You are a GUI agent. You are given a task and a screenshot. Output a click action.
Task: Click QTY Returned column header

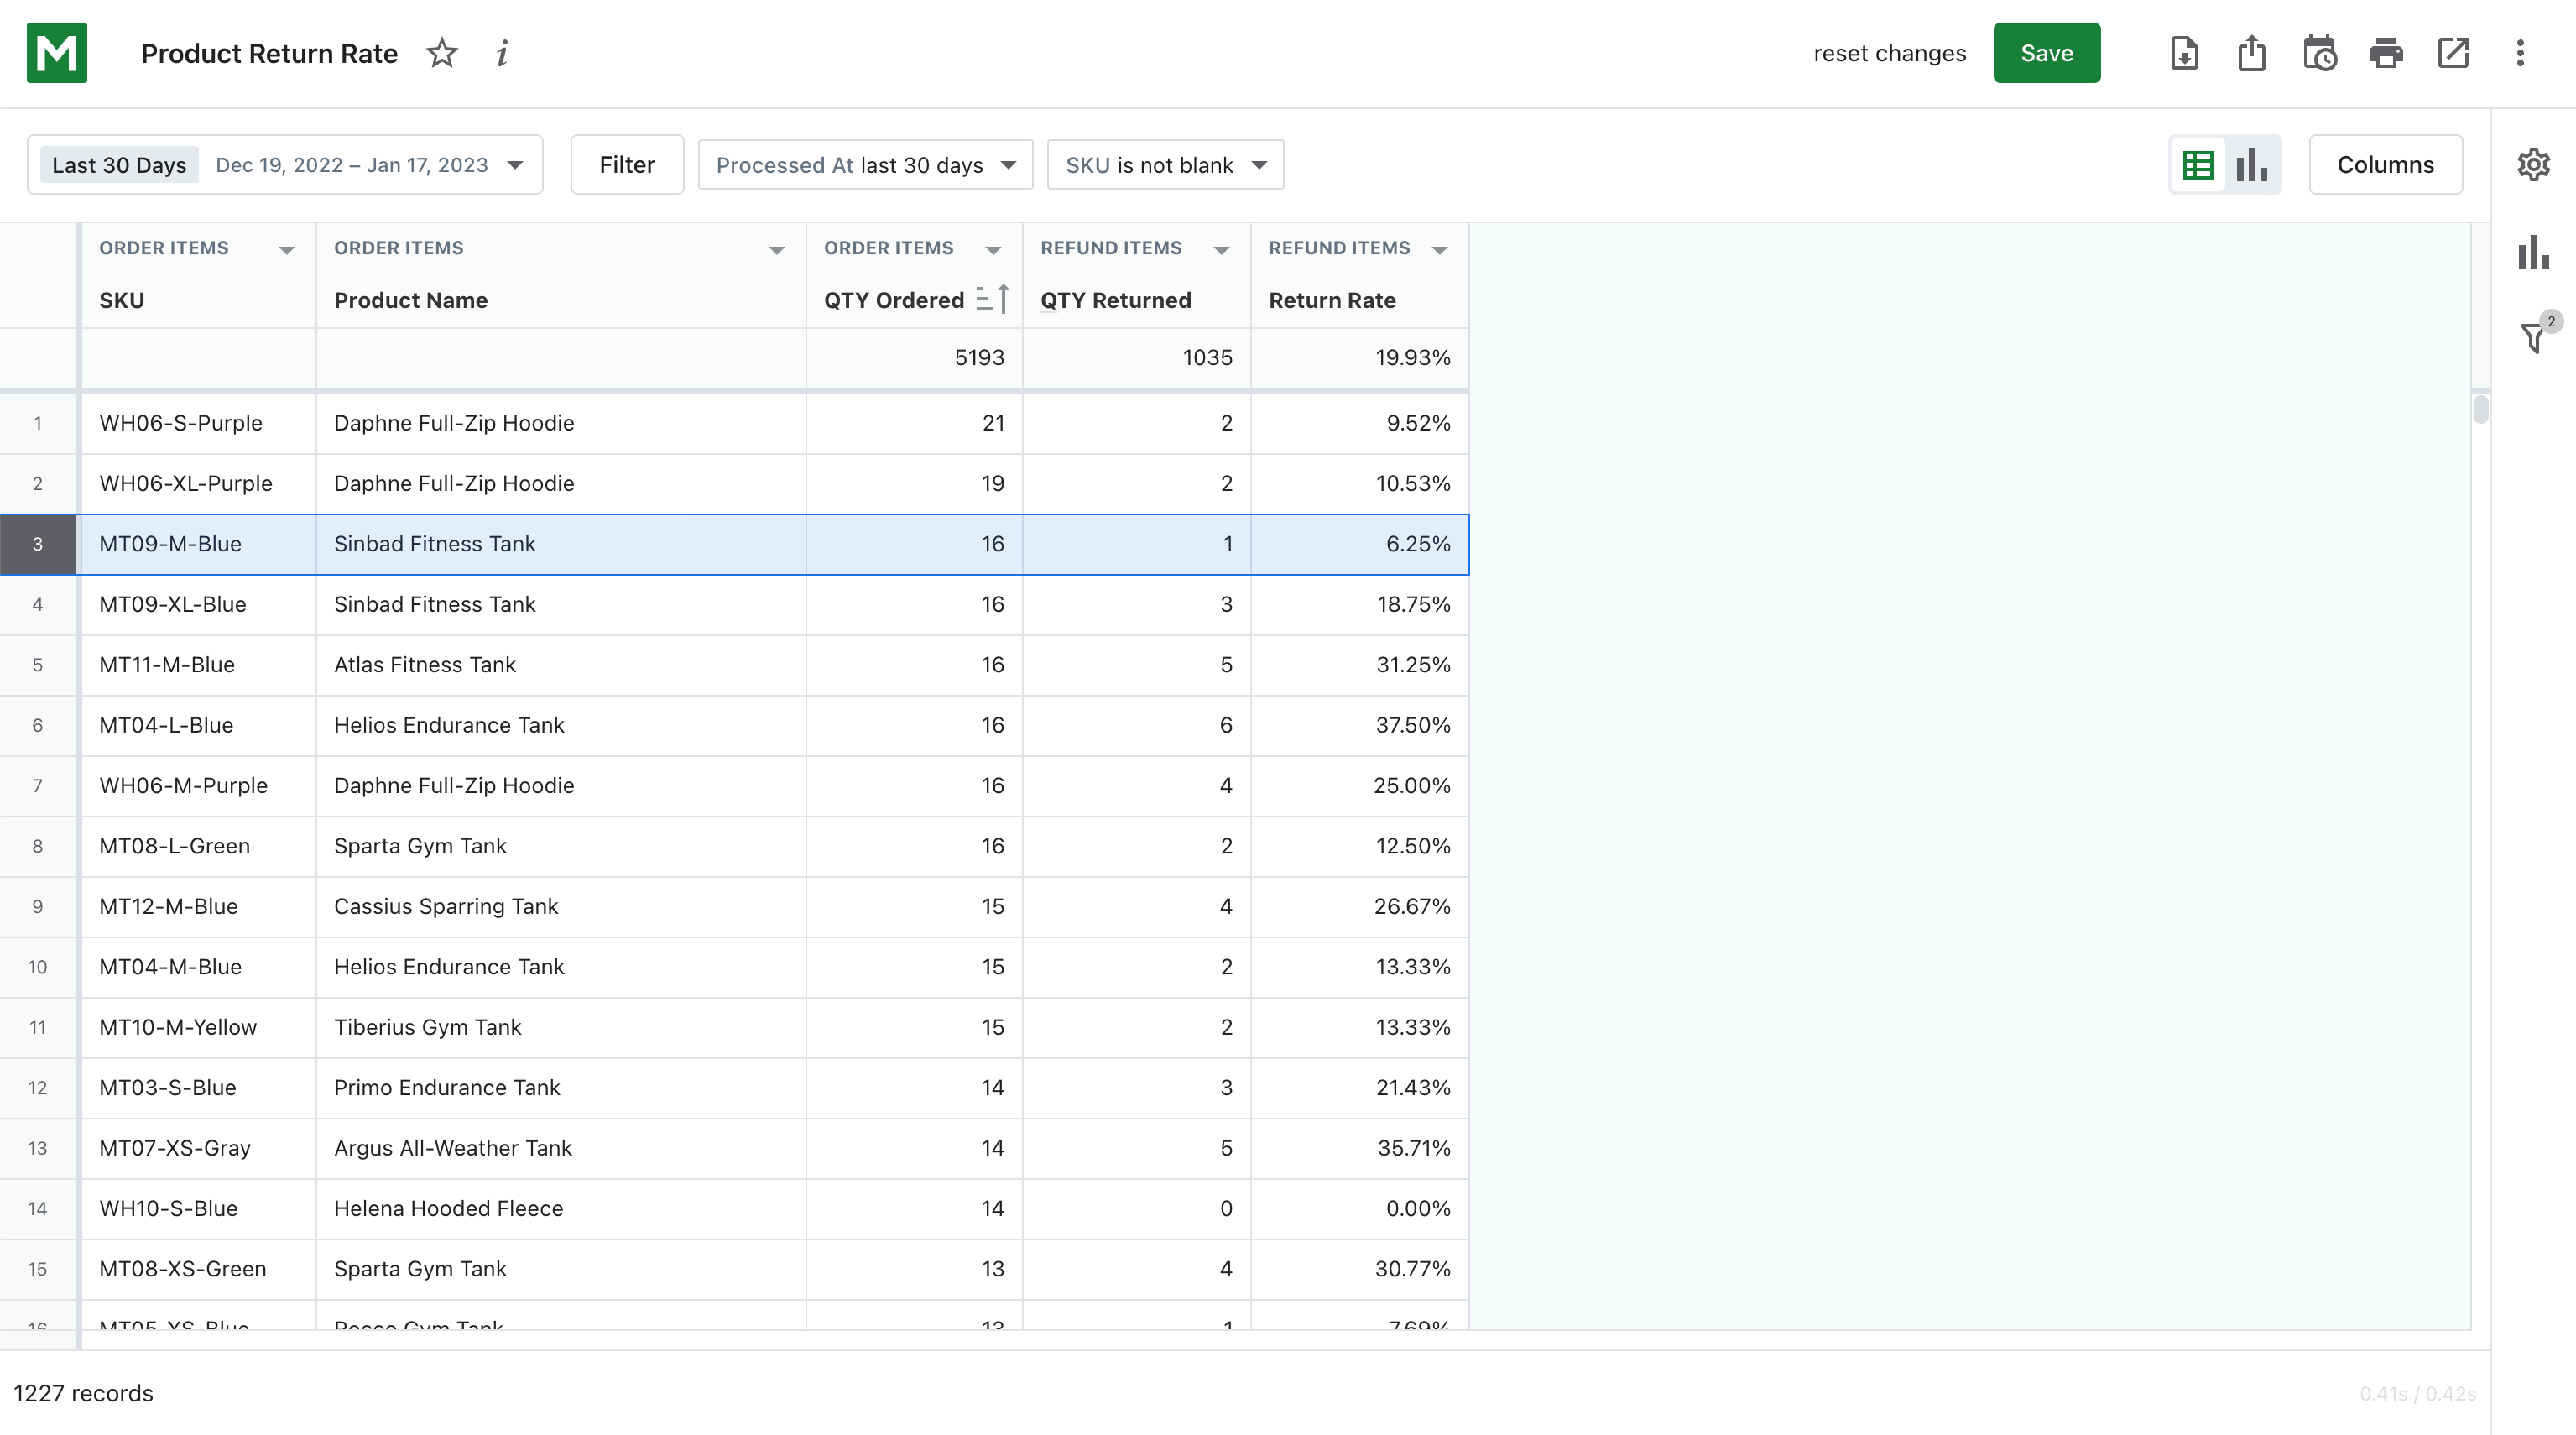(1116, 300)
